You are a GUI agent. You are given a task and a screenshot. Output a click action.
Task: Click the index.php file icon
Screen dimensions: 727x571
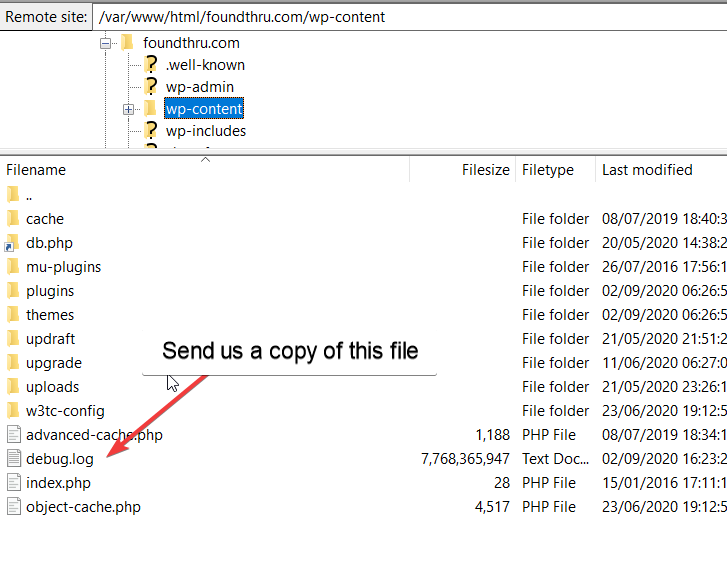[x=14, y=483]
